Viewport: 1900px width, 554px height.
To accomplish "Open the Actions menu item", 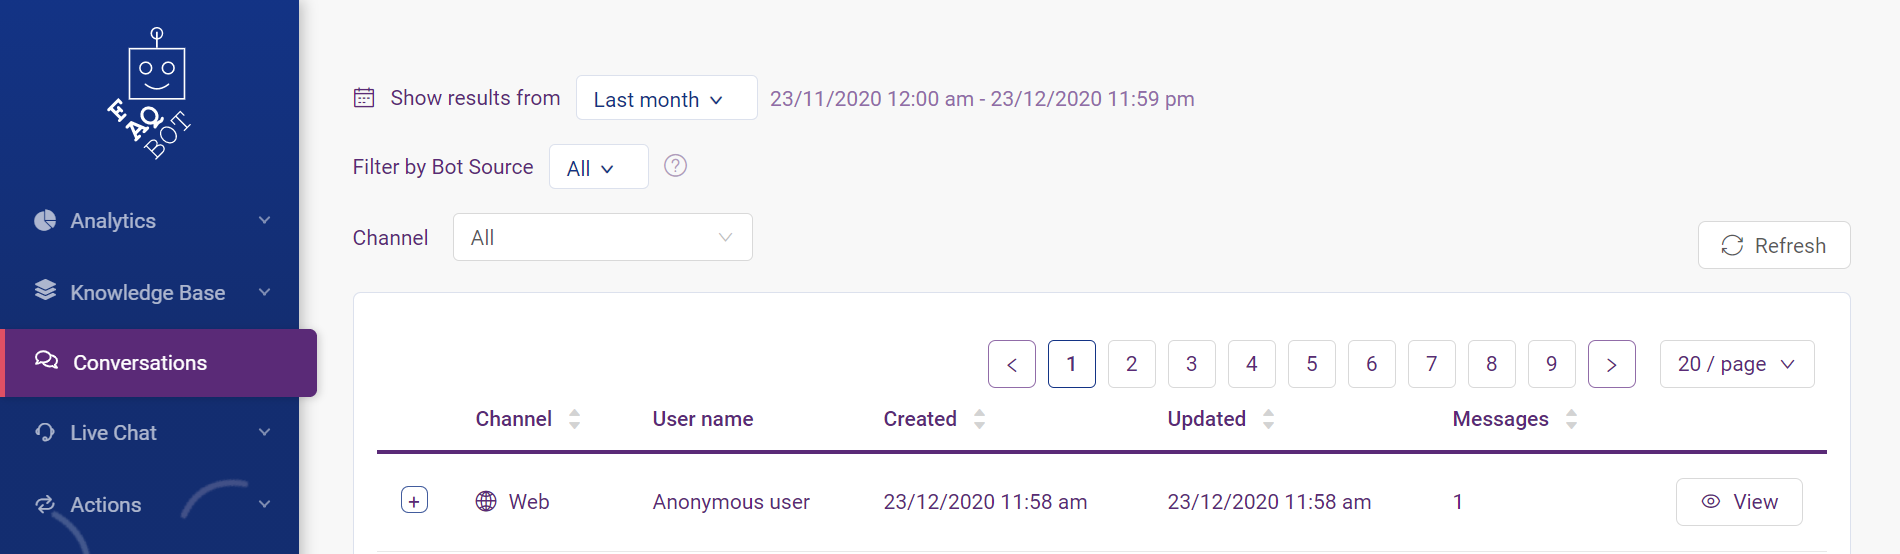I will [x=150, y=504].
